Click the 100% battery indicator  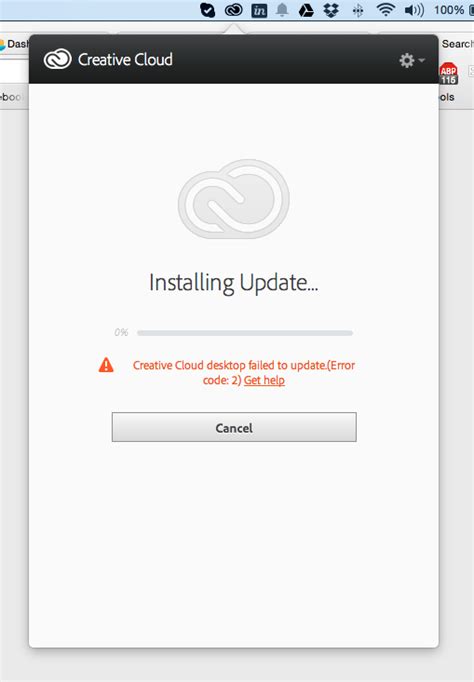(453, 10)
